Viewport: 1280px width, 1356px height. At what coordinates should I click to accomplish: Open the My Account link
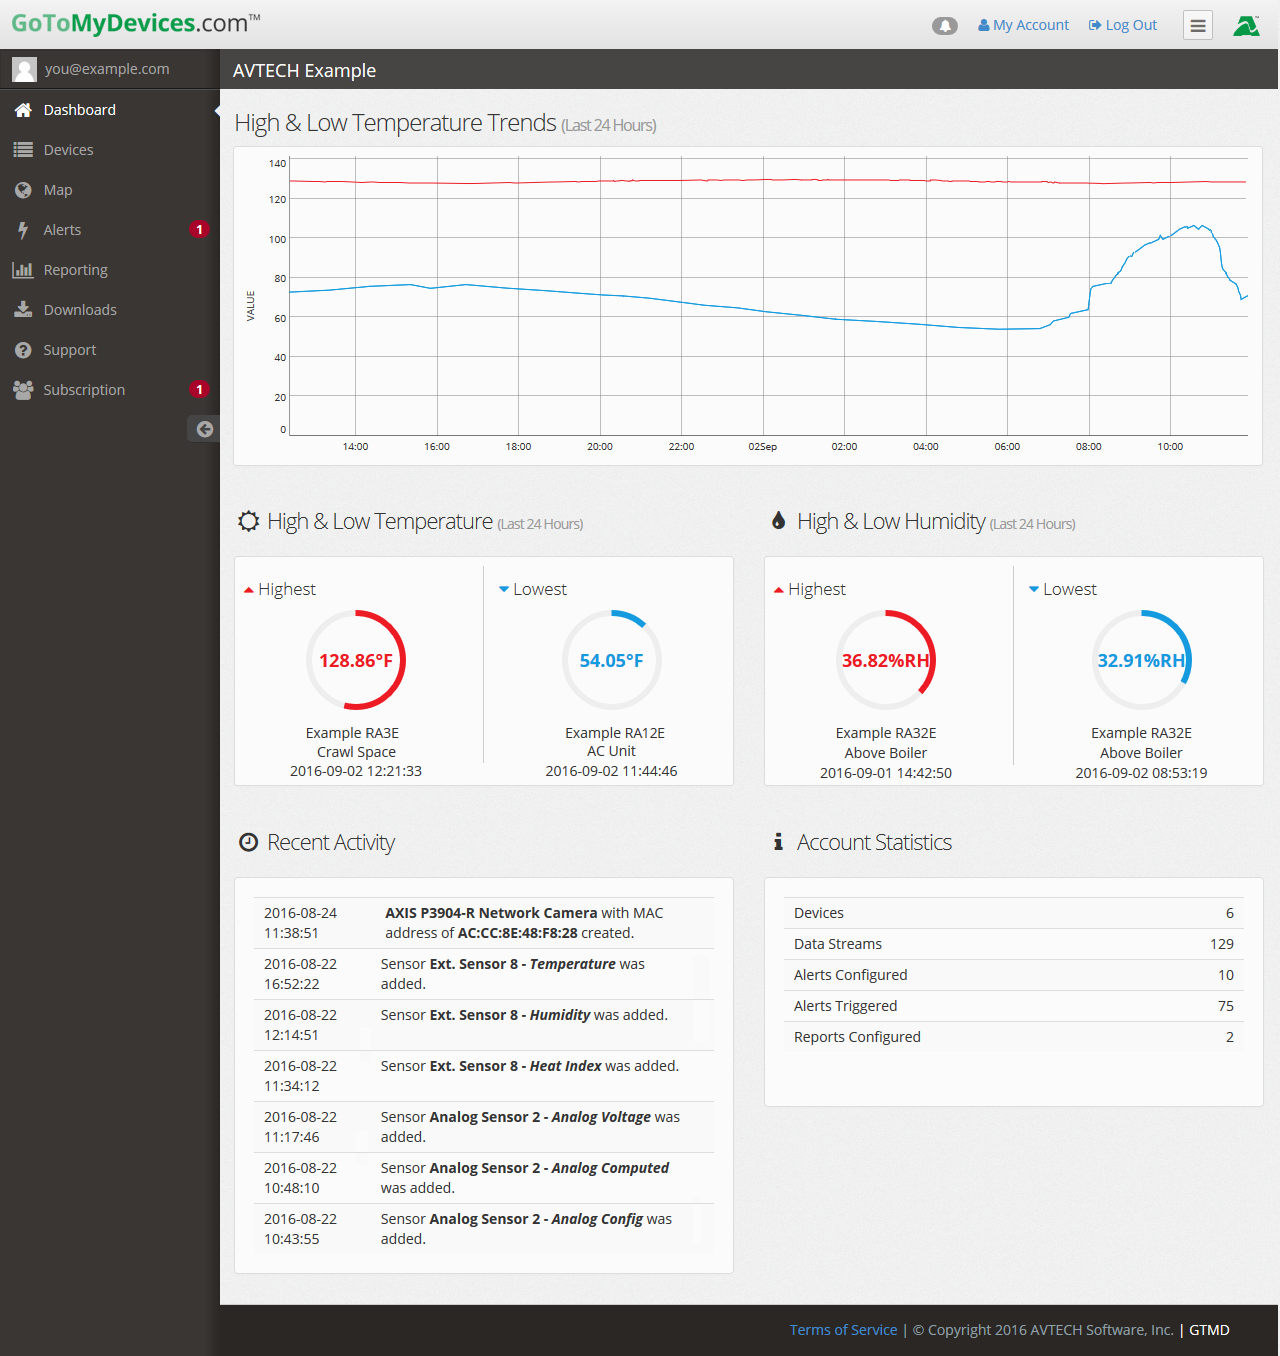tap(1024, 25)
